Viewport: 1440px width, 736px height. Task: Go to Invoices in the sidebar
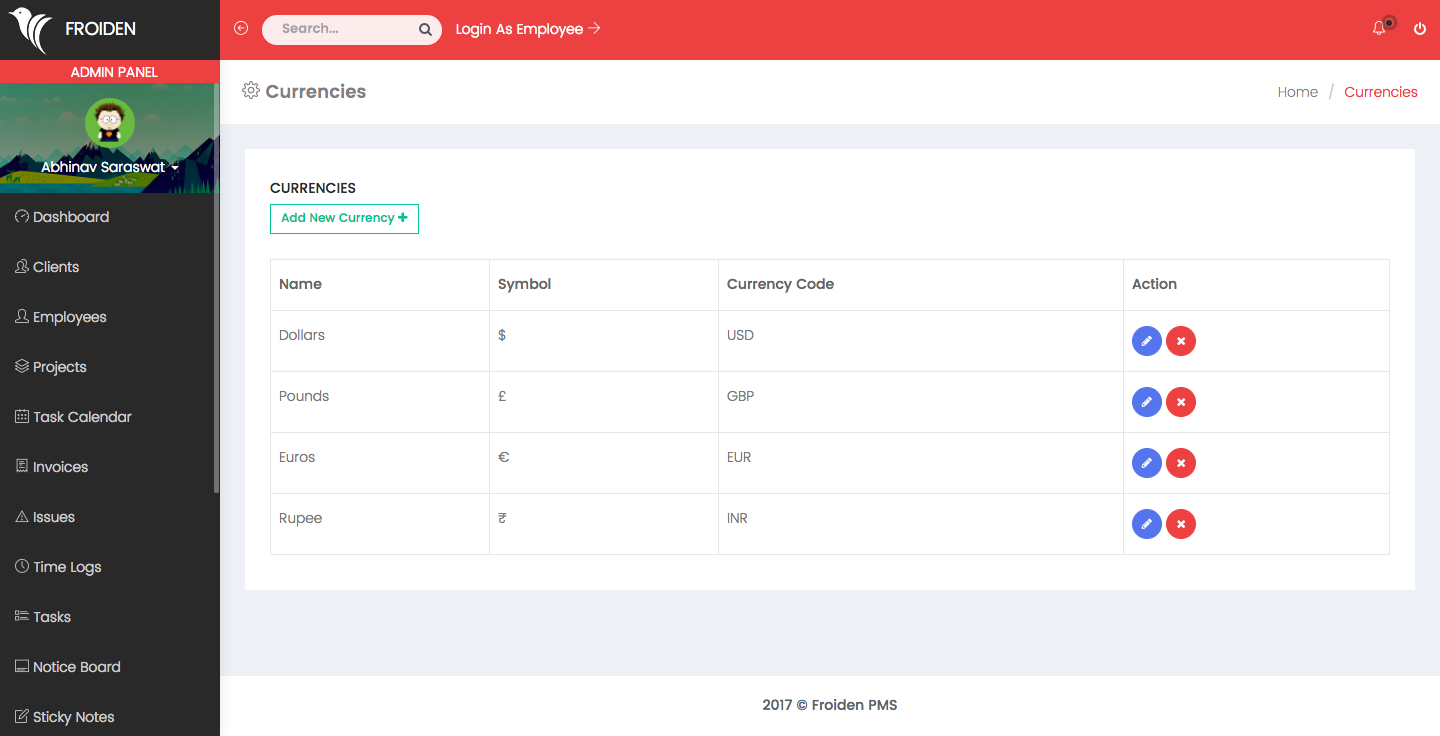click(x=60, y=467)
